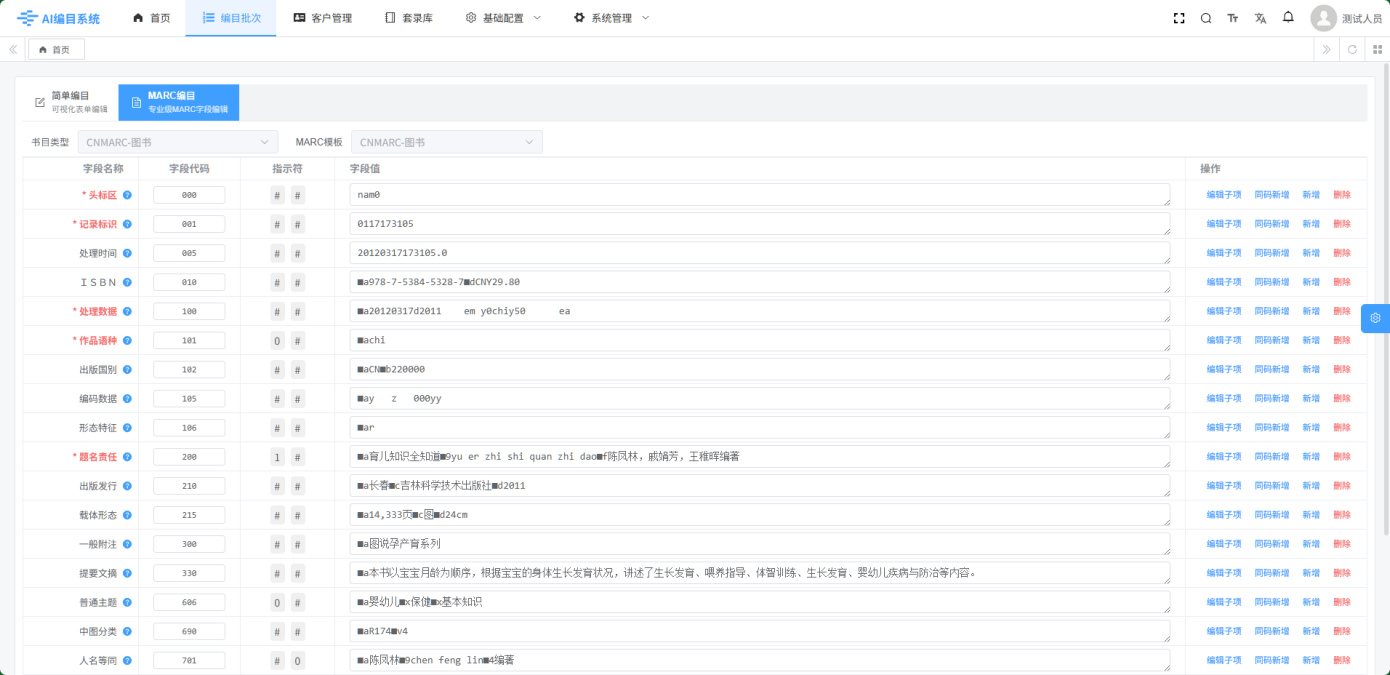The image size is (1390, 675).
Task: Click 编辑子项 for the 头标区 row
Action: pyautogui.click(x=1224, y=195)
